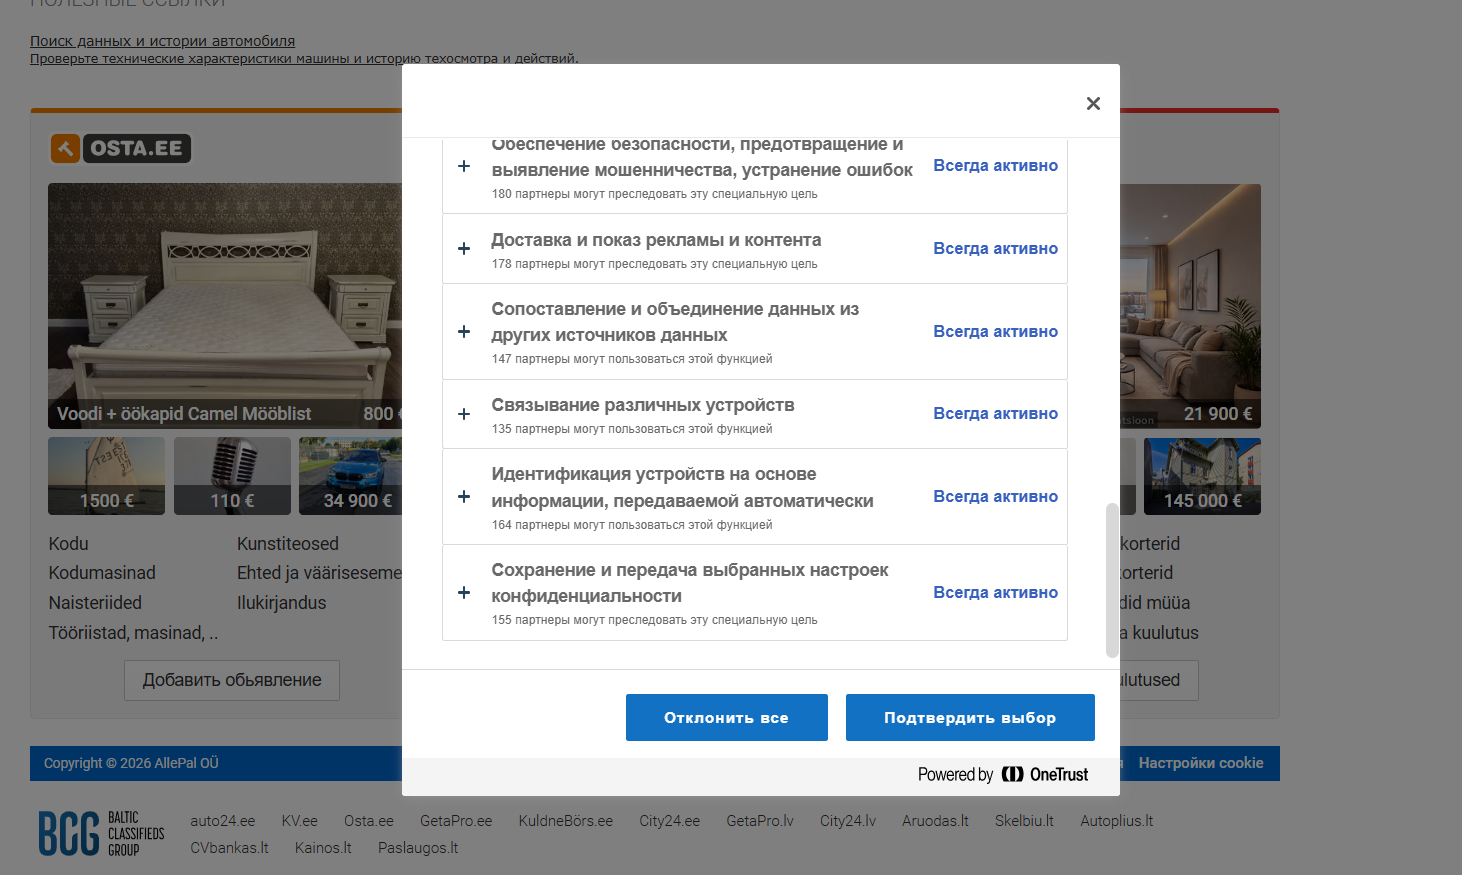Click 'Подтвердить выбор' button

[x=970, y=717]
